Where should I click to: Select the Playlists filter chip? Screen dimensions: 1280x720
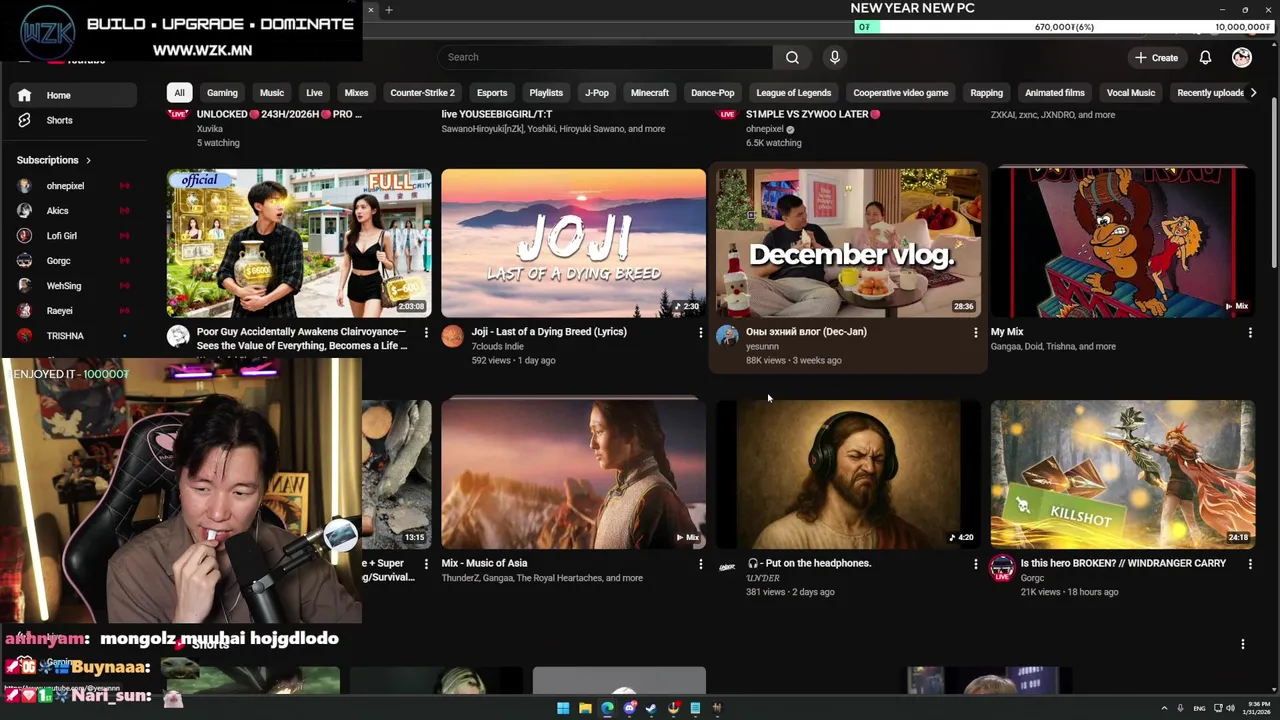point(546,93)
